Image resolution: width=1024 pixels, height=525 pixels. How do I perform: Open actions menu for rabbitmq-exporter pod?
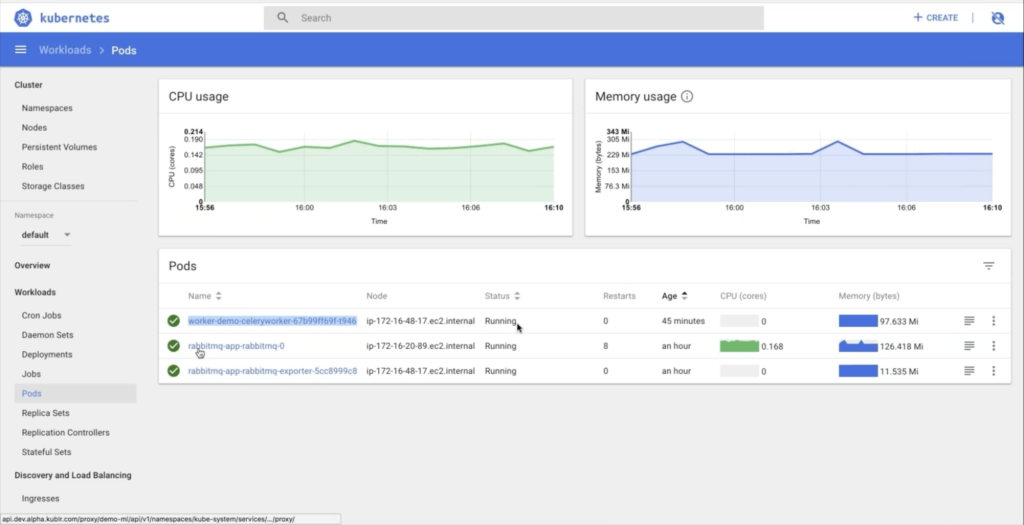coord(993,370)
